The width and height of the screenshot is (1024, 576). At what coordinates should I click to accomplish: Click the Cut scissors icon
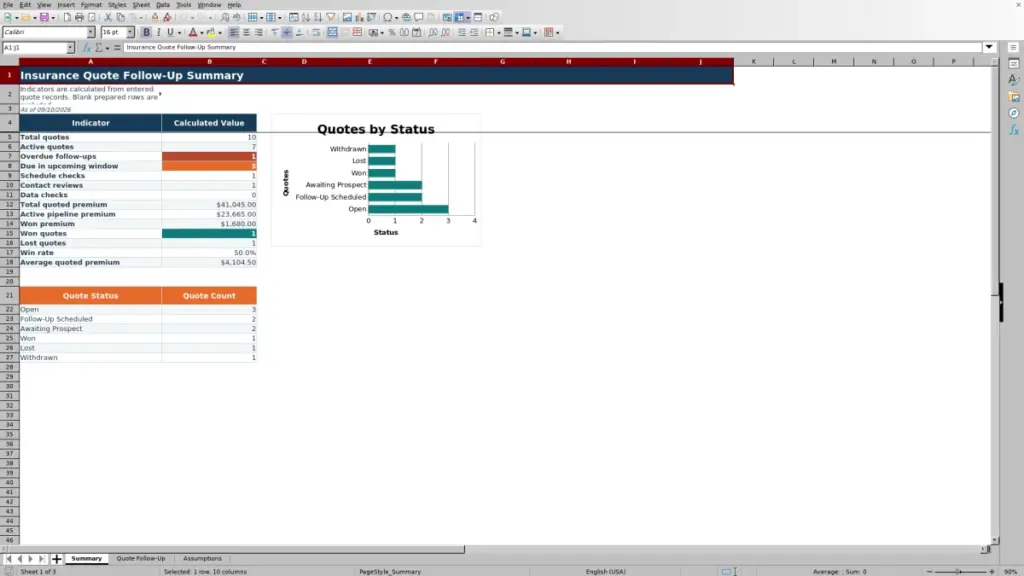point(108,18)
